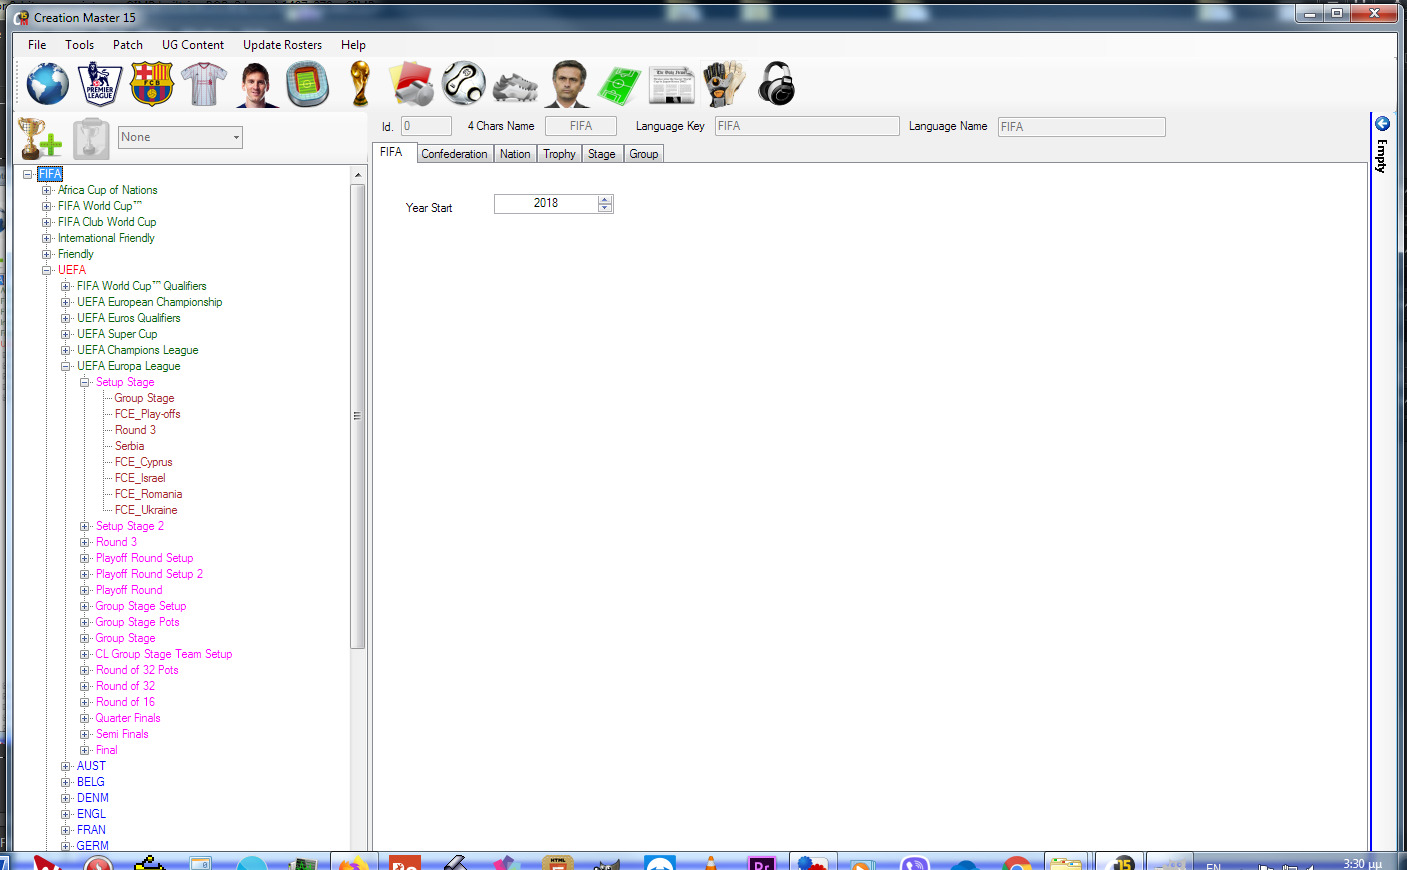
Task: Open the FC Barcelona teams crest icon
Action: (152, 84)
